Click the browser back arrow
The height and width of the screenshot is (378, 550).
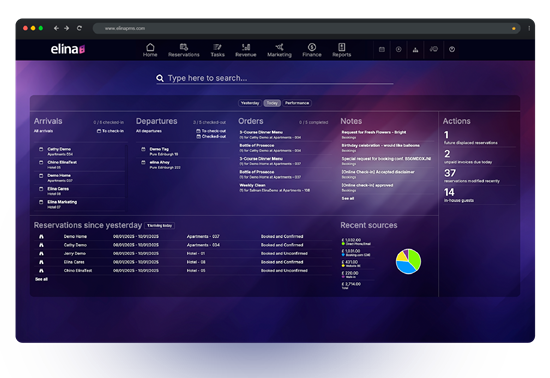click(56, 28)
